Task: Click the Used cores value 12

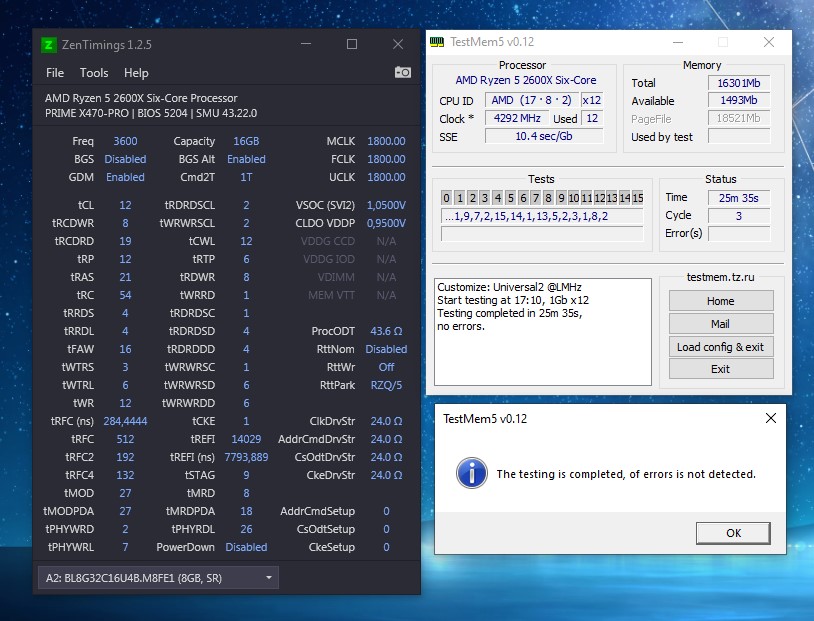Action: coord(592,118)
